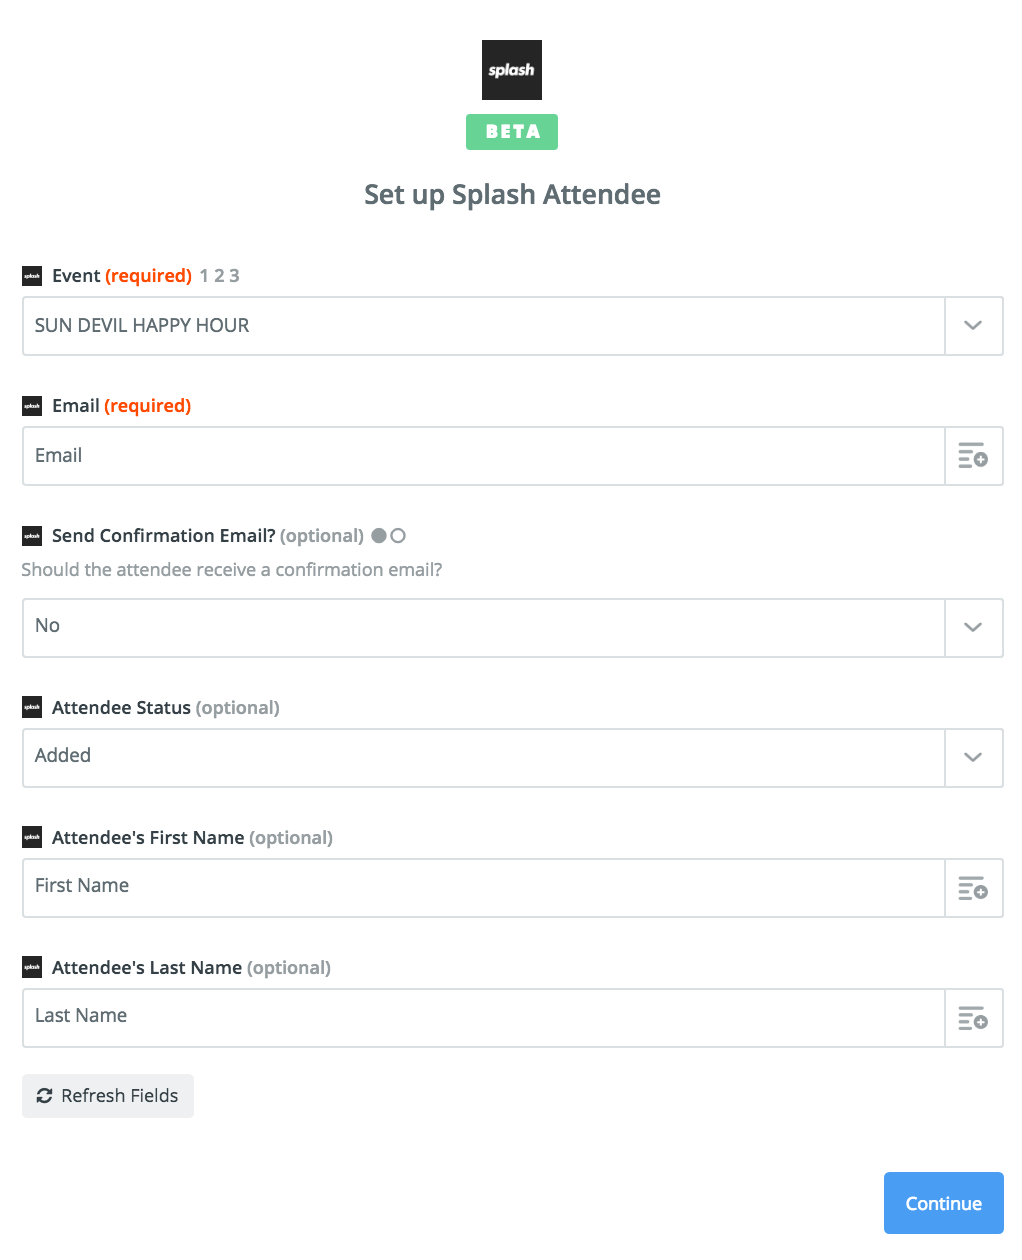Viewport: 1022px width, 1260px height.
Task: Select the SUN DEVIL HAPPY HOUR field
Action: coord(484,326)
